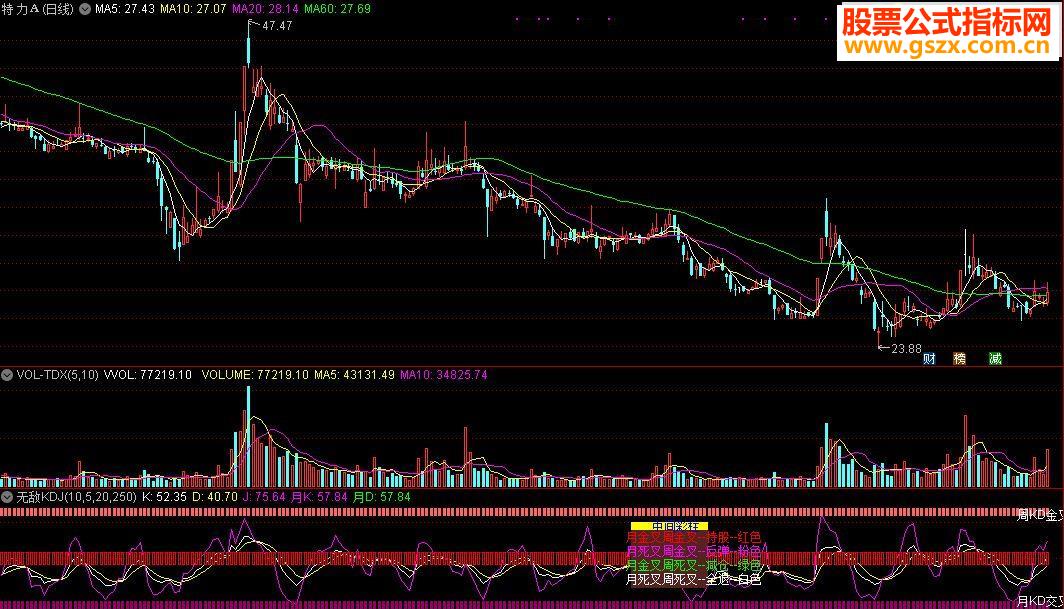Collapse the VOL-TDX indicator panel via its arrow
1064x609 pixels.
8,374
